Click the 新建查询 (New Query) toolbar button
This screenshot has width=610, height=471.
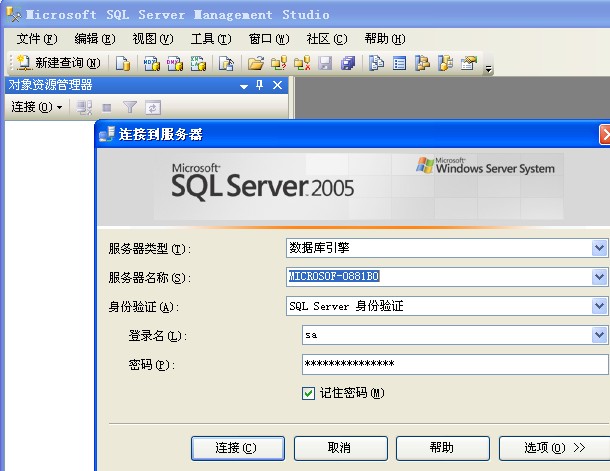click(x=59, y=63)
